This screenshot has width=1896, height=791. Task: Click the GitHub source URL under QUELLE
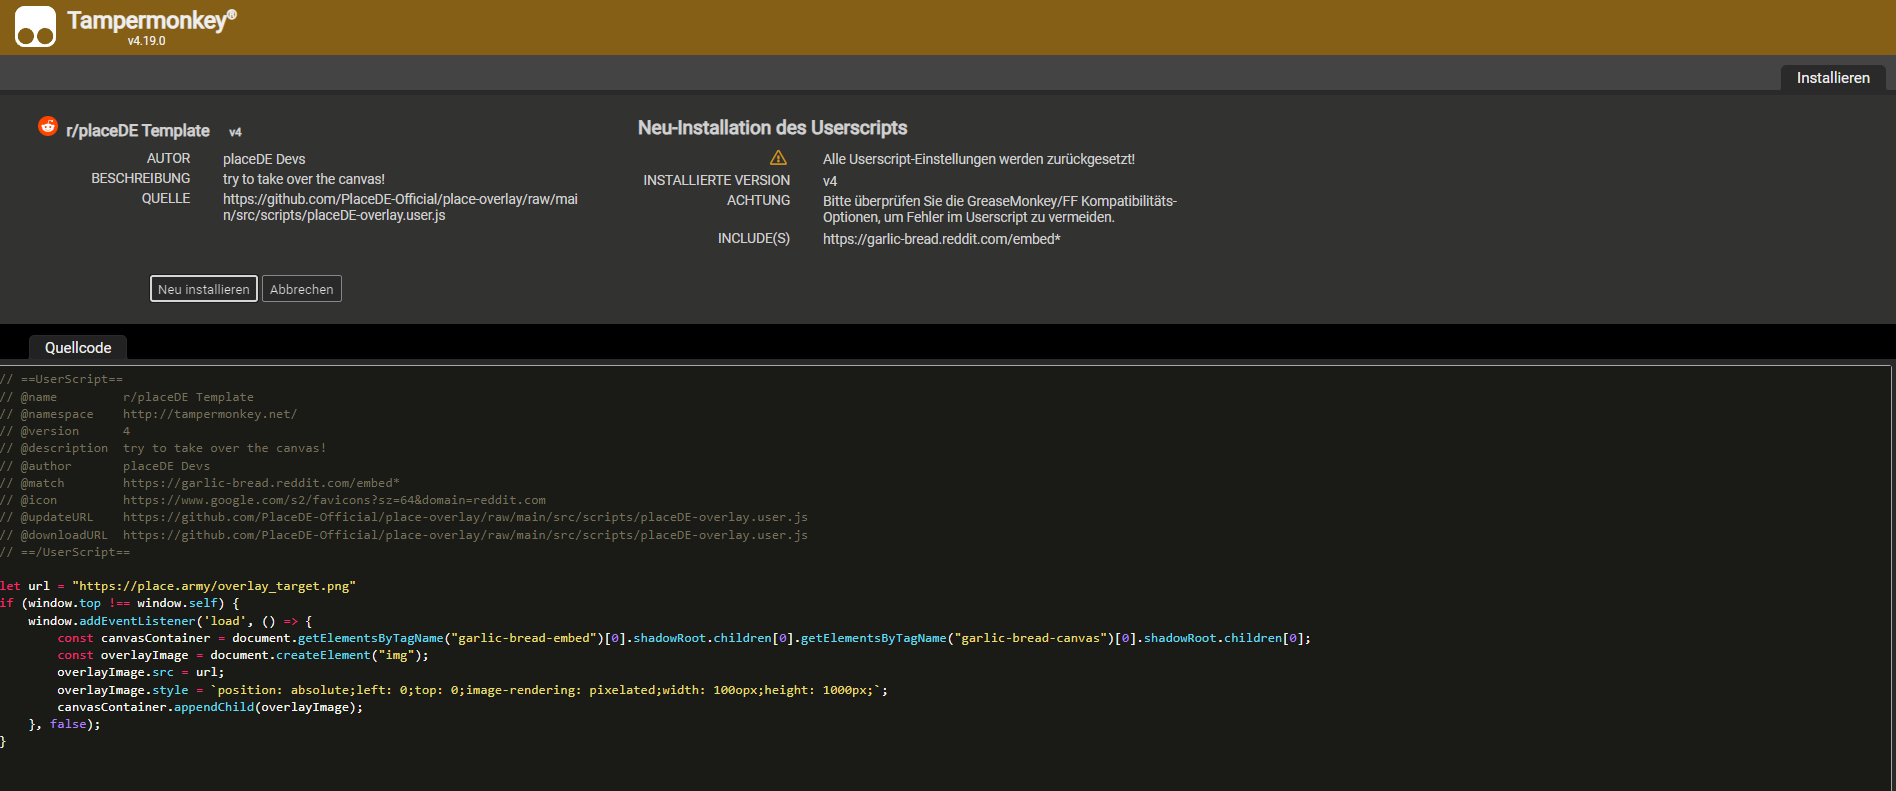click(400, 207)
